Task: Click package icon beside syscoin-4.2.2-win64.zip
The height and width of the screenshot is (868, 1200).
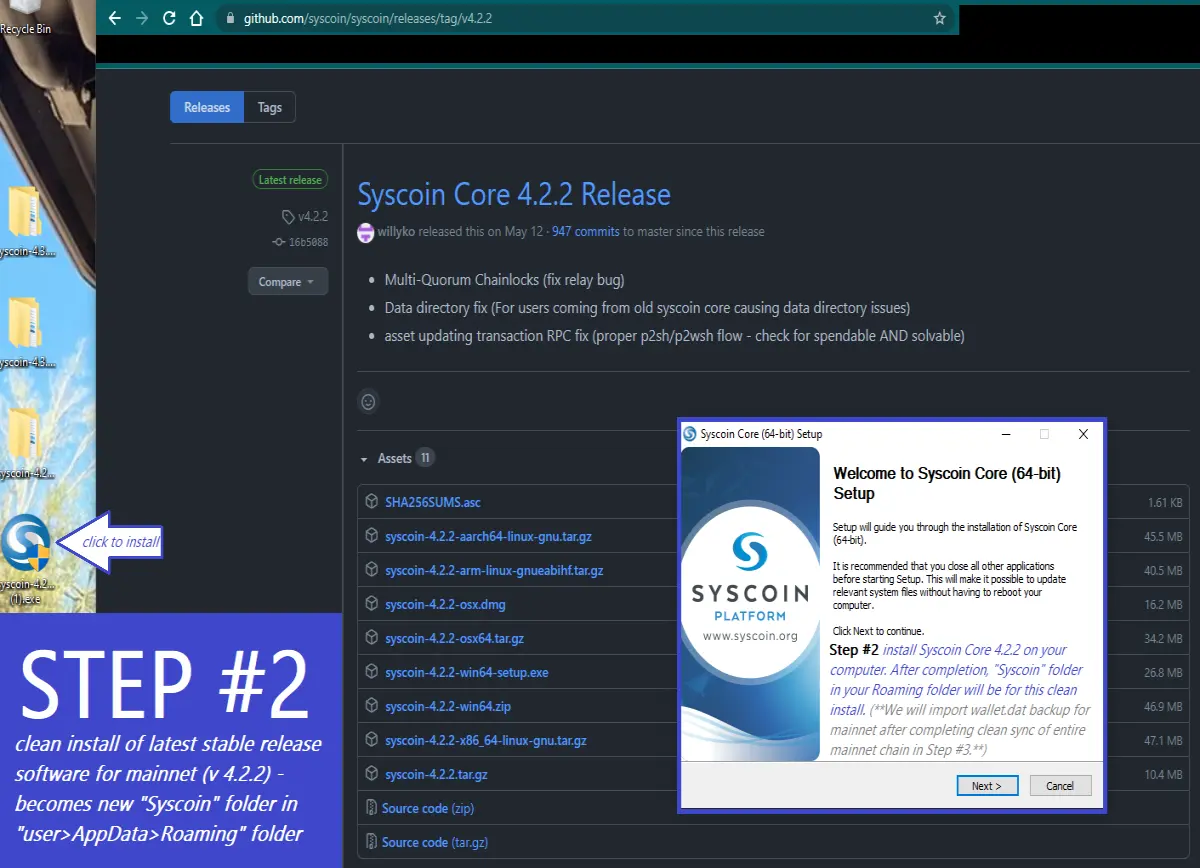Action: (x=371, y=706)
